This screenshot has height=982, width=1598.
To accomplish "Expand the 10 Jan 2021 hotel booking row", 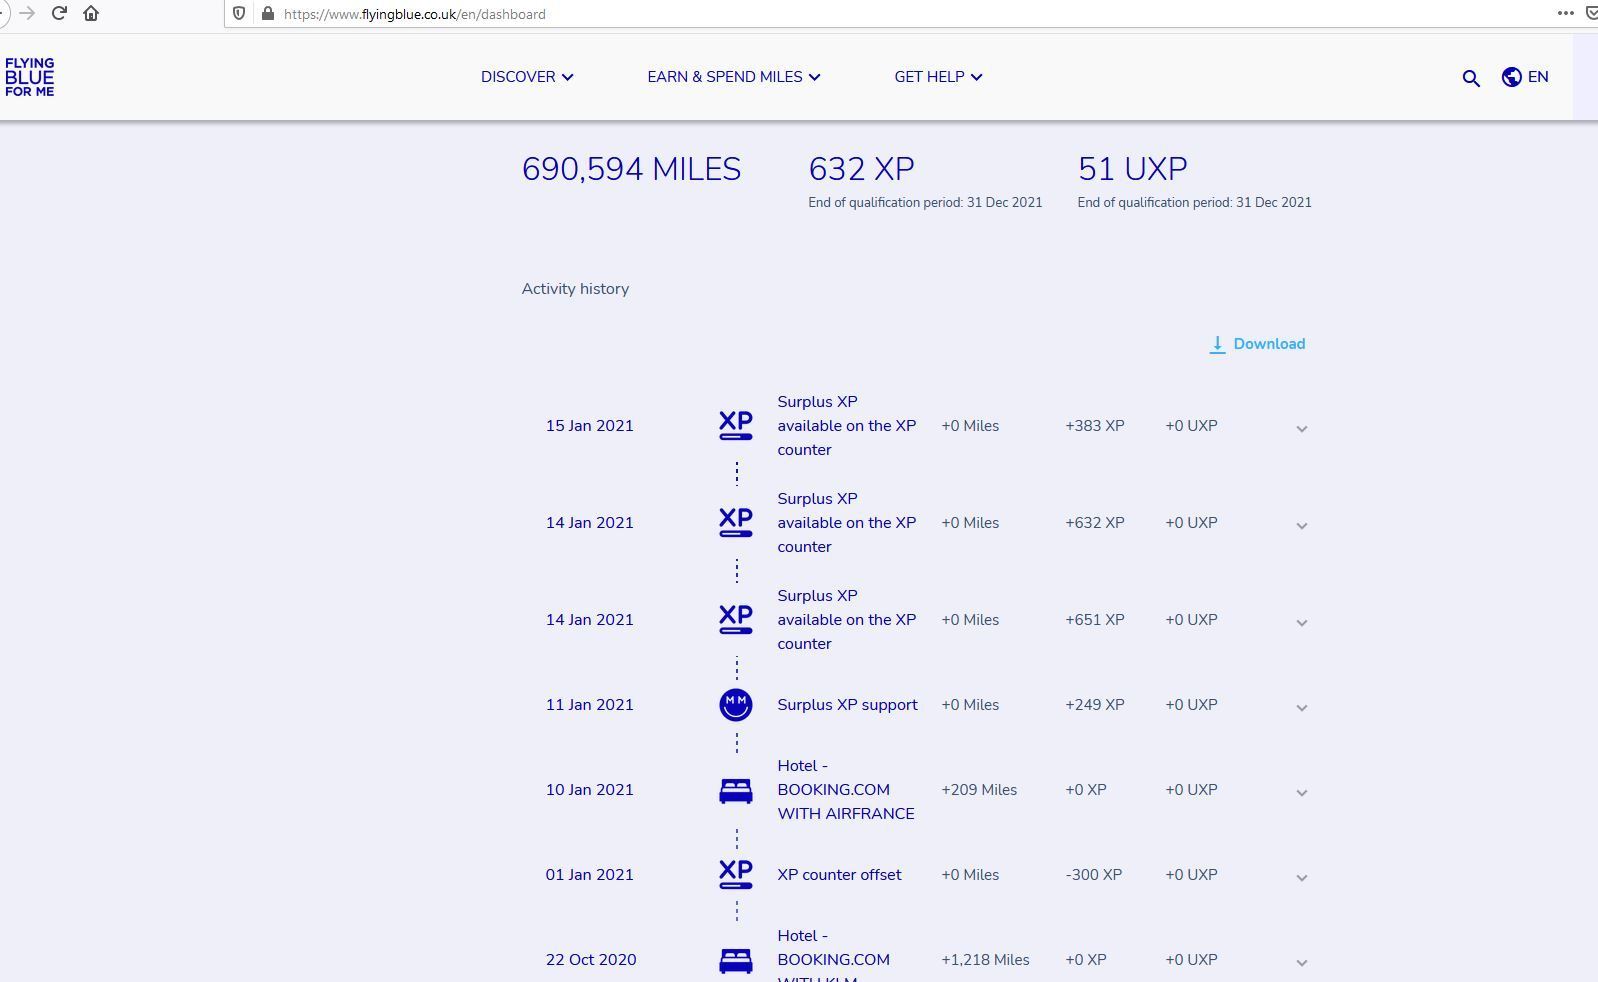I will point(1301,792).
